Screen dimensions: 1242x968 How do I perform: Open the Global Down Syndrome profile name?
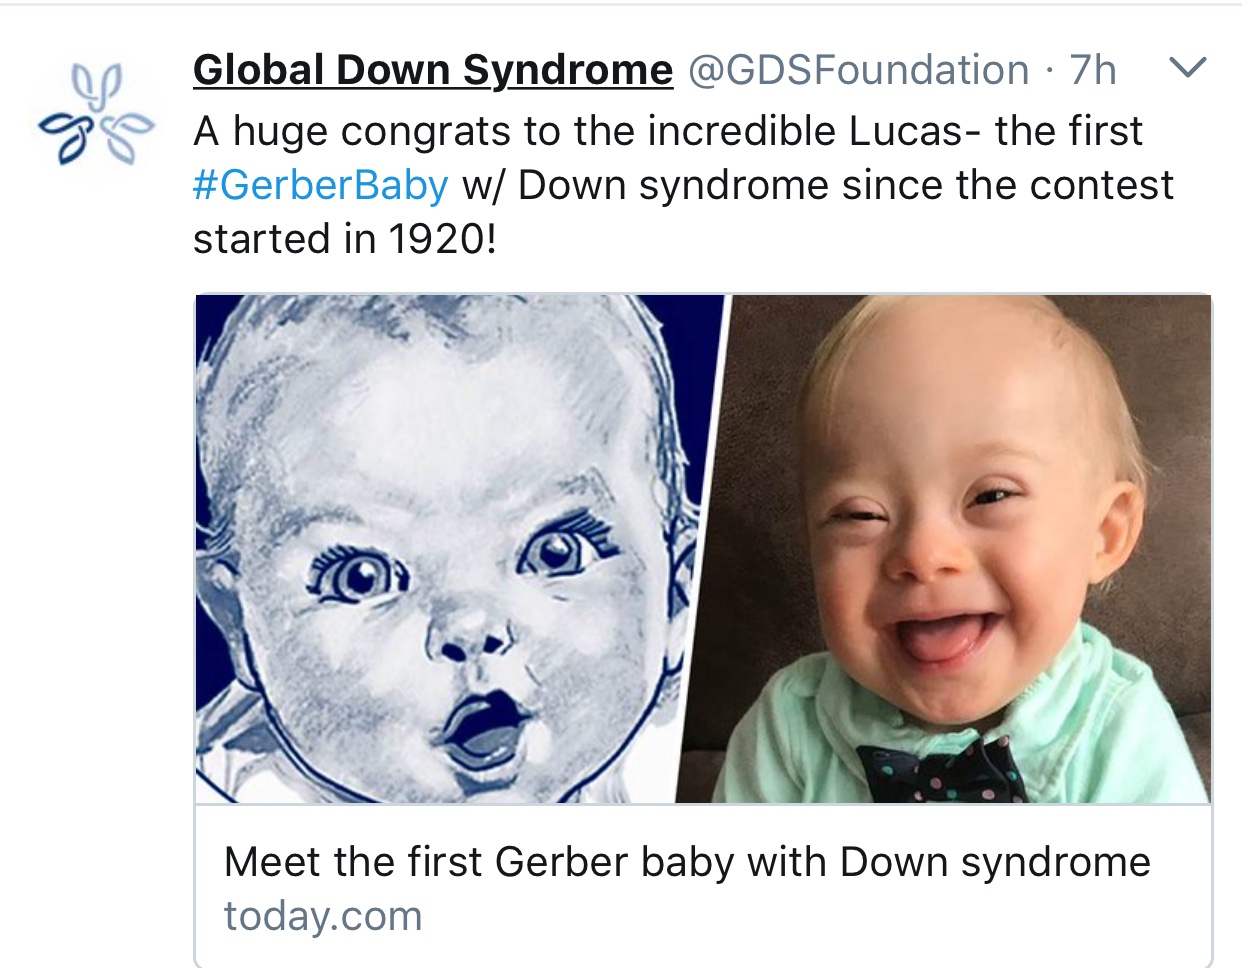[433, 70]
